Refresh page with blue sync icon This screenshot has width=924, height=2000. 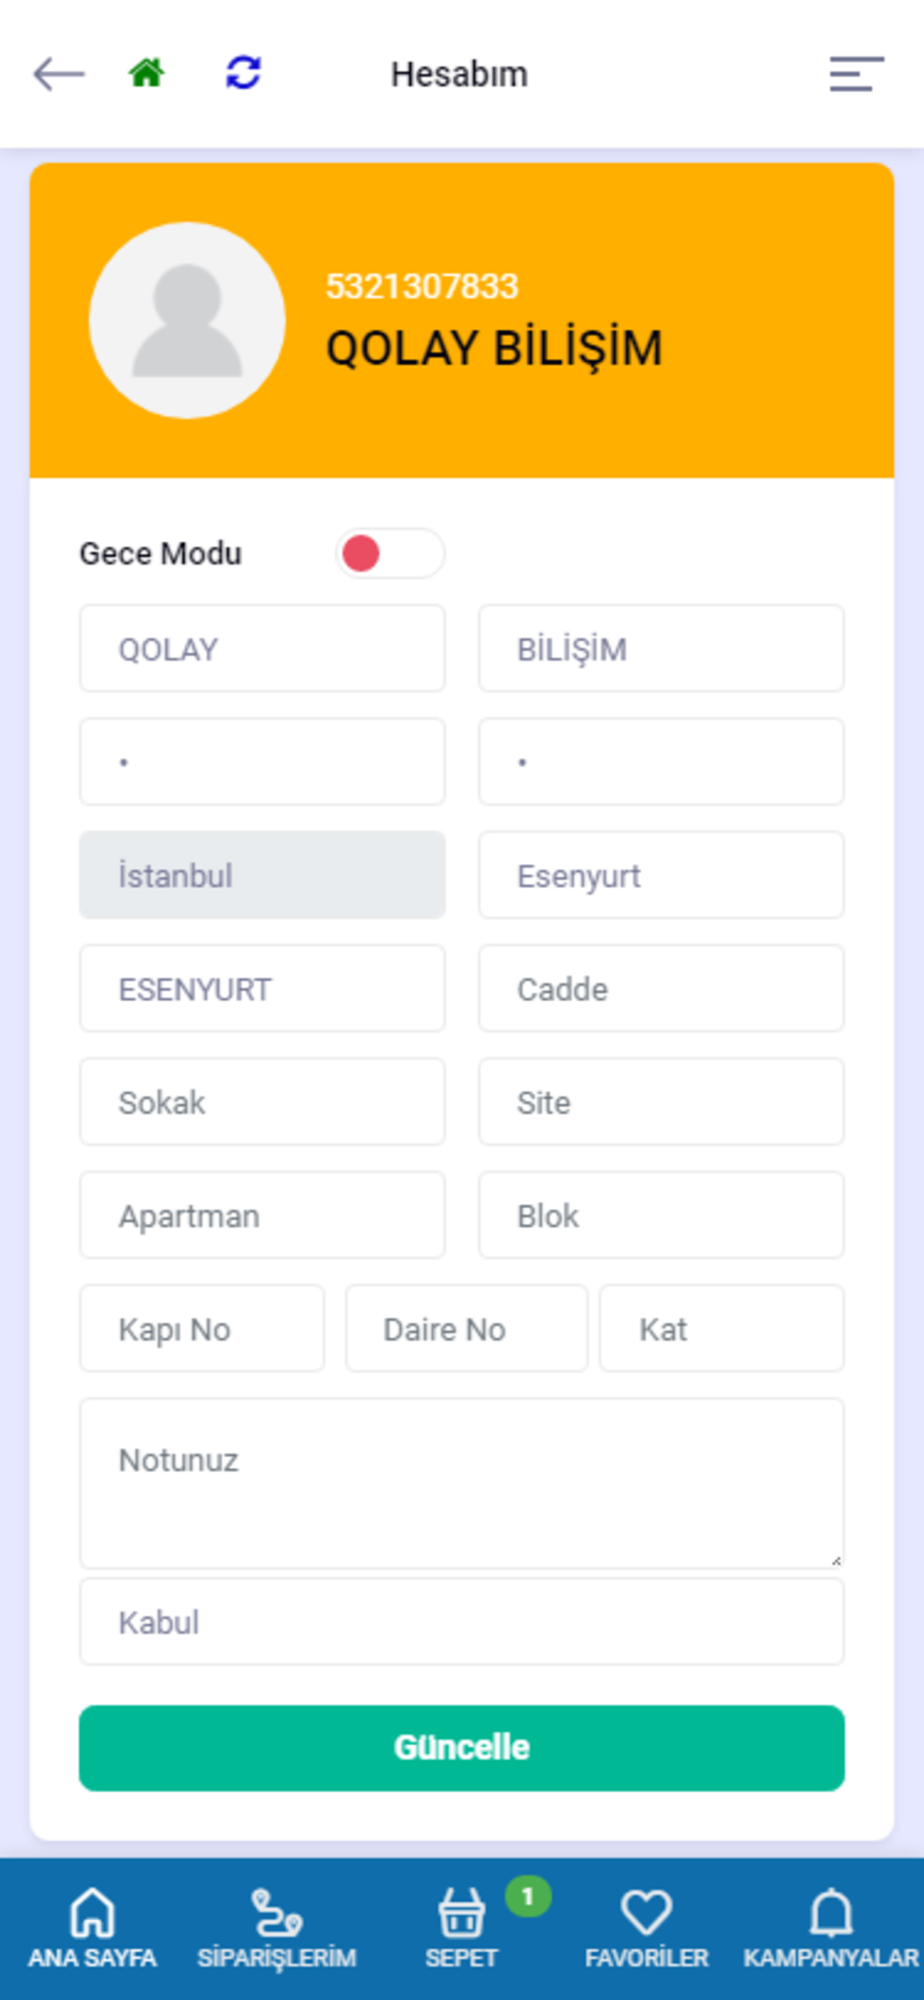click(x=243, y=73)
